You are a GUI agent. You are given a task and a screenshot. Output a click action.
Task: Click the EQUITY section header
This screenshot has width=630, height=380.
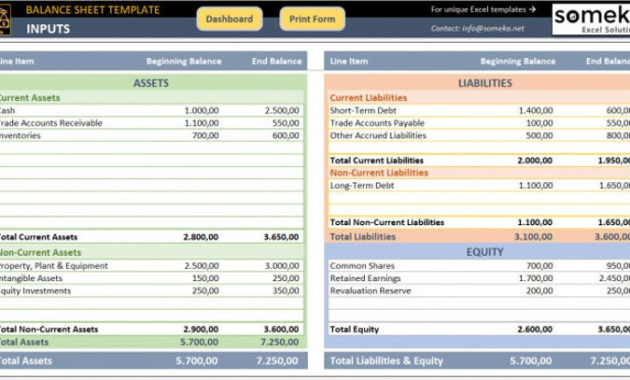(485, 252)
